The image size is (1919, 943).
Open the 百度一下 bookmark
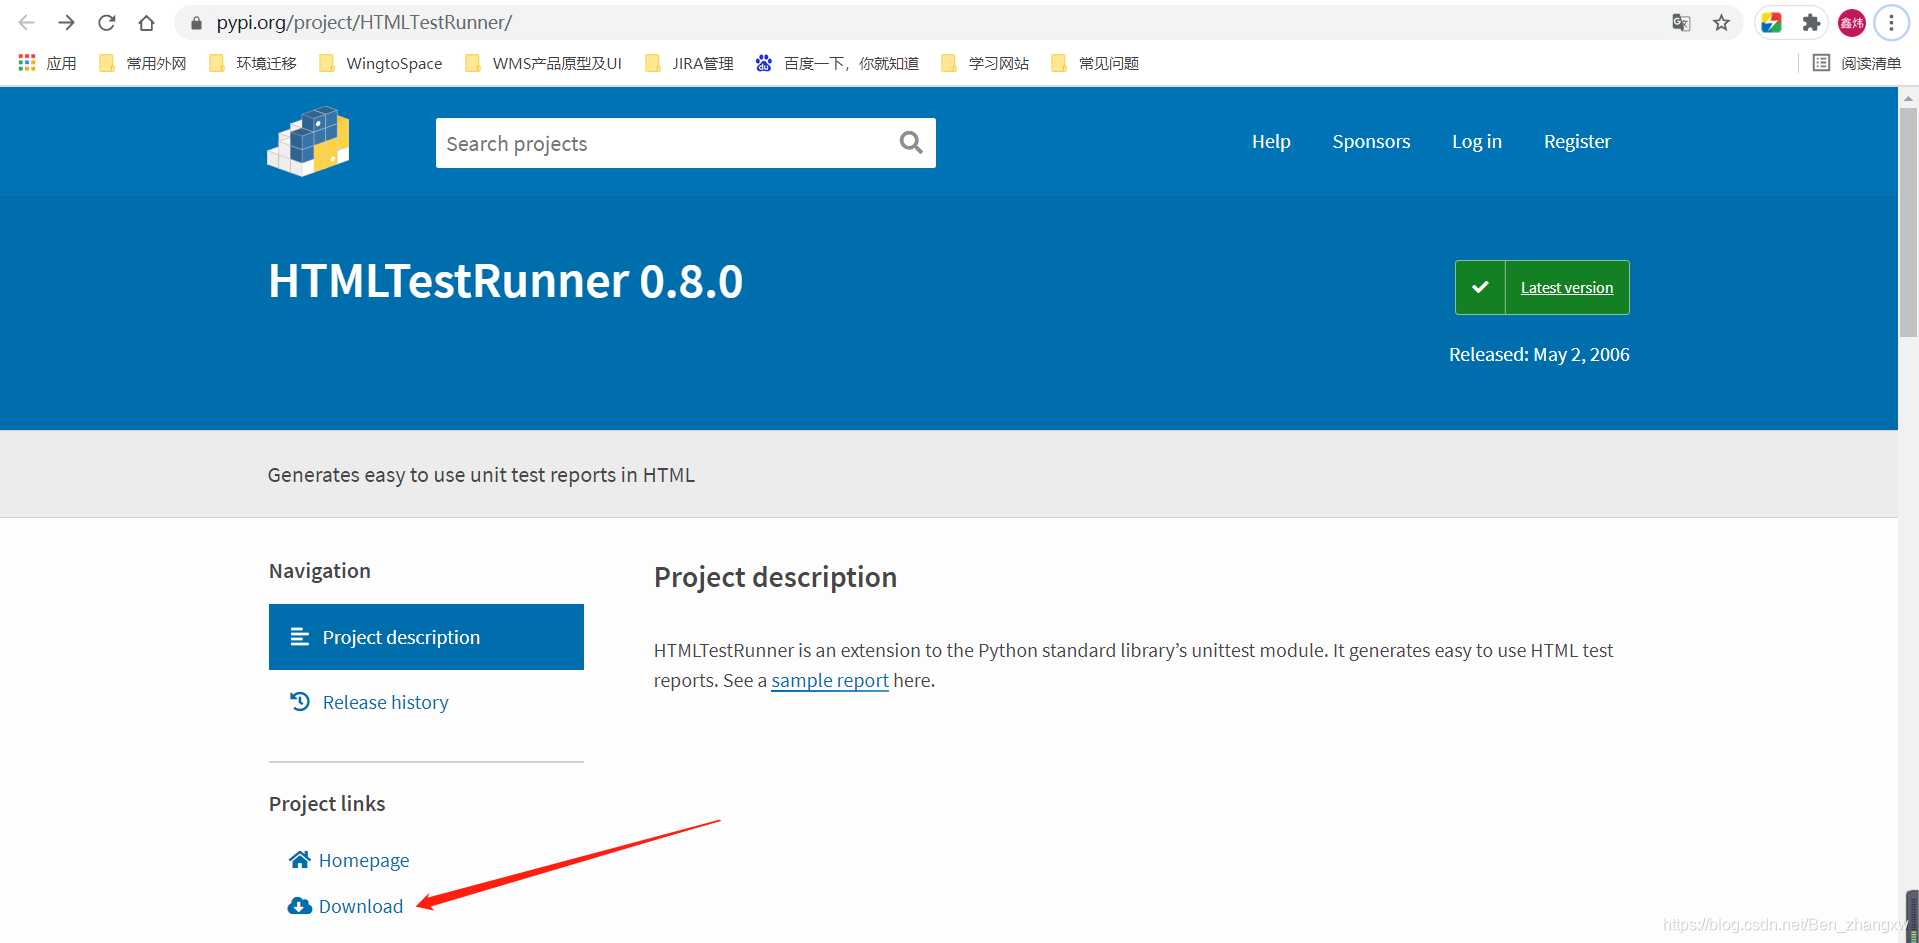(x=838, y=63)
